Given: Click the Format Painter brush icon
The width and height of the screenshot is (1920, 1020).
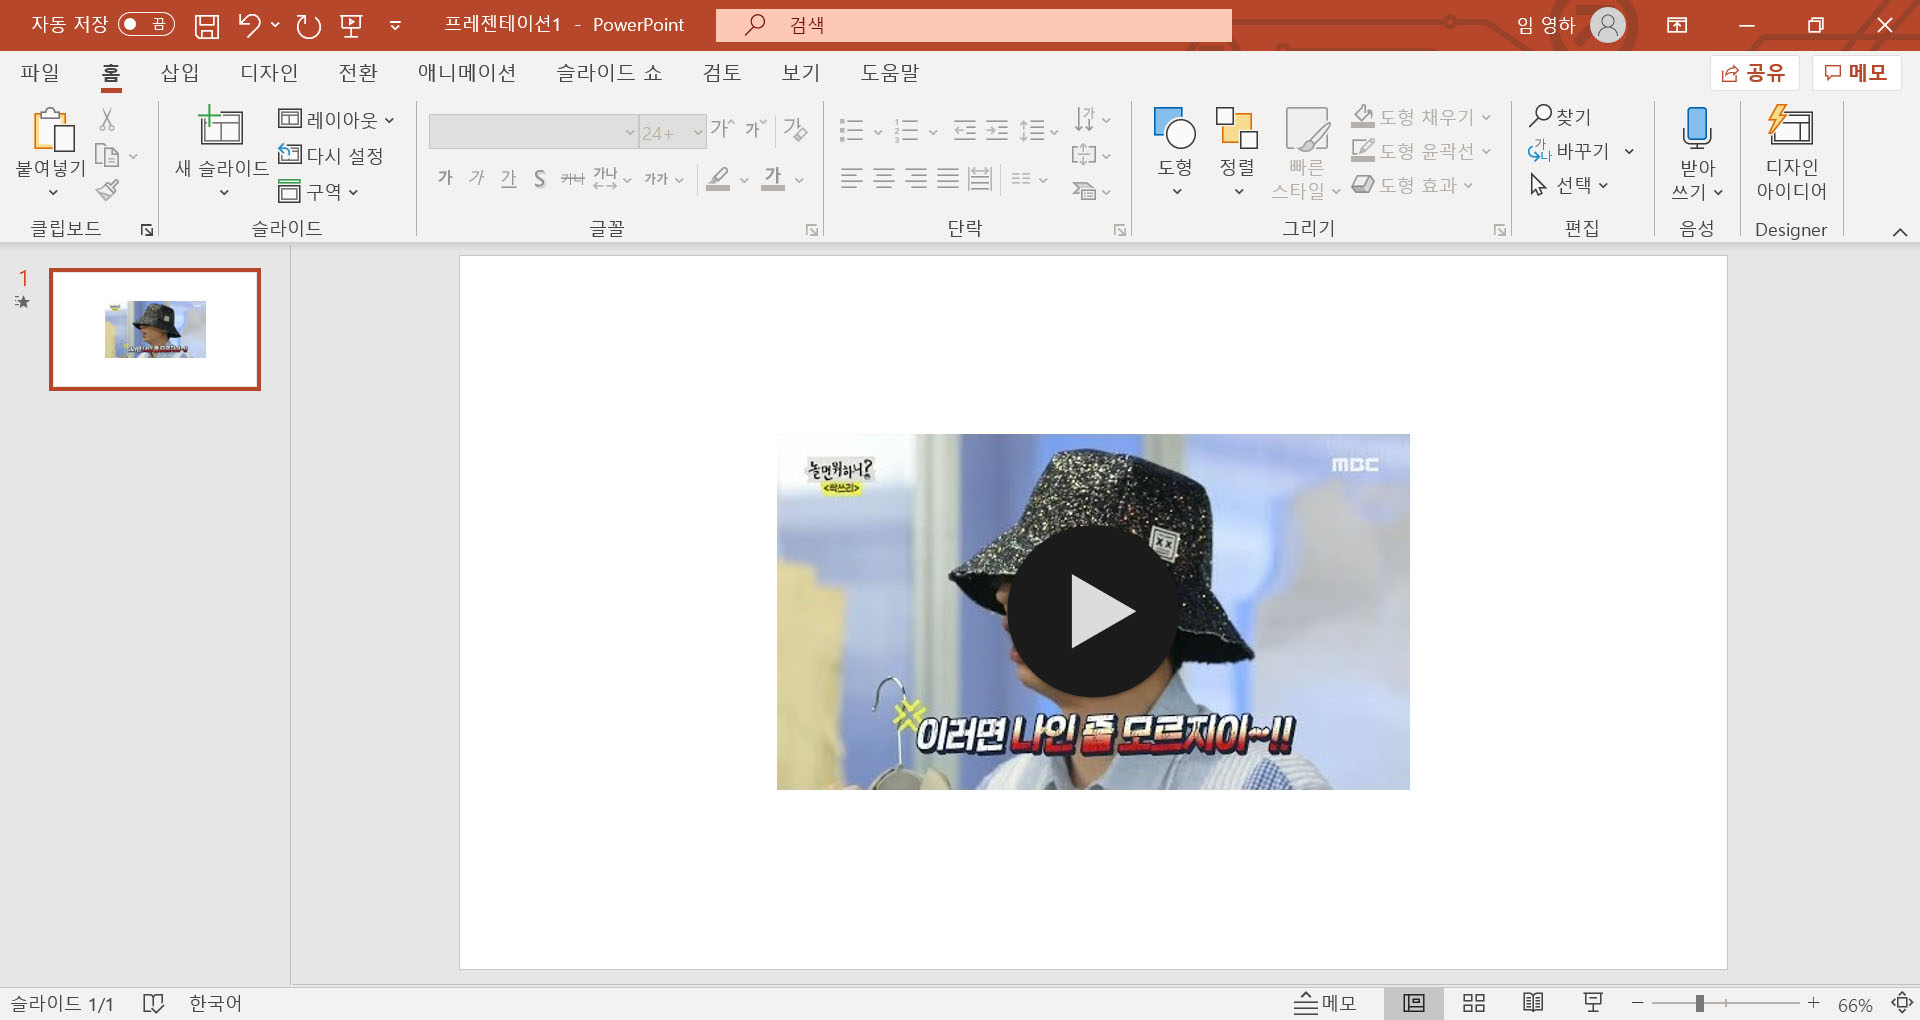Looking at the screenshot, I should (107, 190).
